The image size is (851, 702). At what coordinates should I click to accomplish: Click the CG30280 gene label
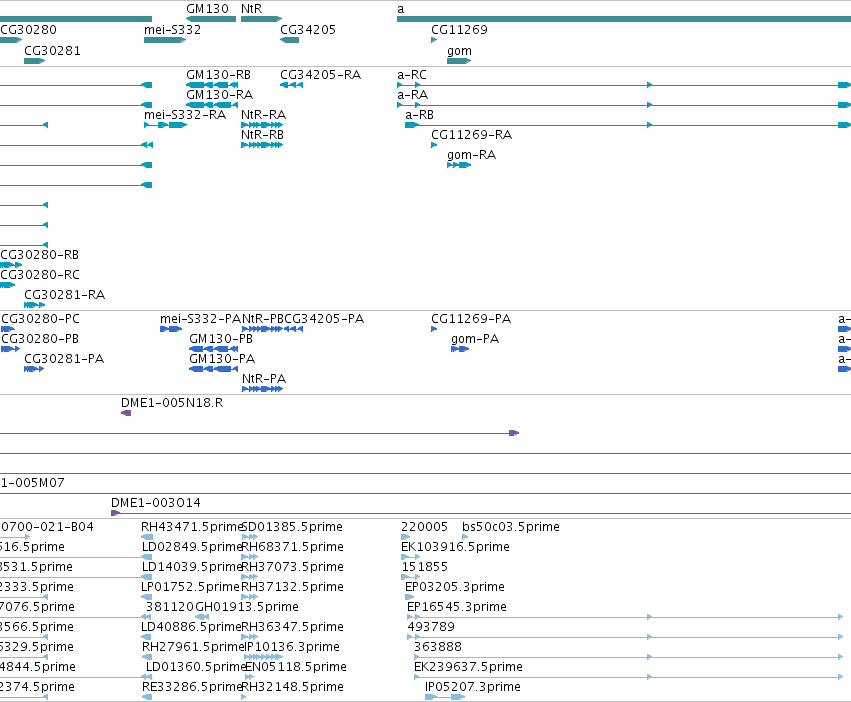pyautogui.click(x=28, y=29)
